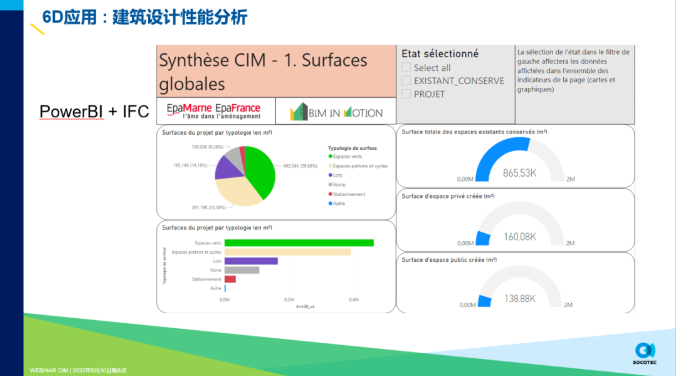Click the 391.19K pie data label
Screen dimensions: 678x376
209,207
